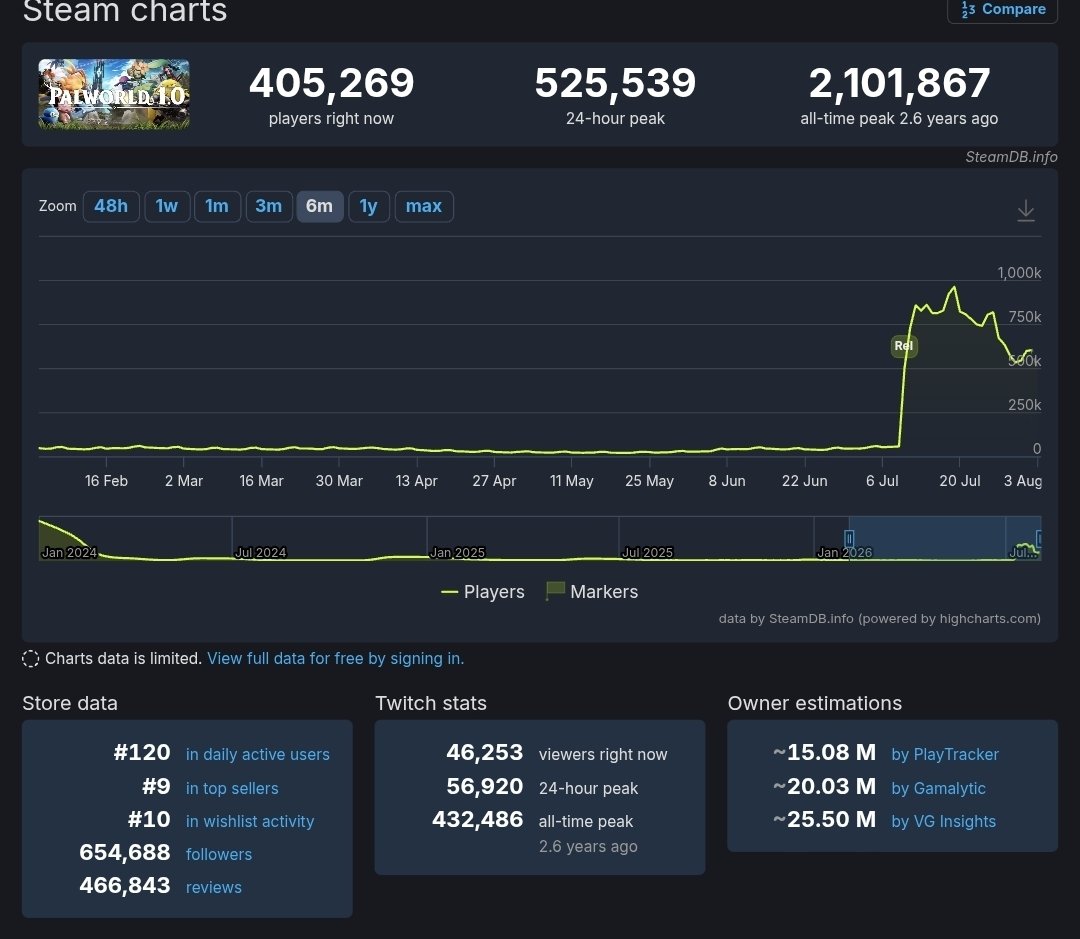Select the 1w zoom range
This screenshot has width=1080, height=939.
coord(167,206)
